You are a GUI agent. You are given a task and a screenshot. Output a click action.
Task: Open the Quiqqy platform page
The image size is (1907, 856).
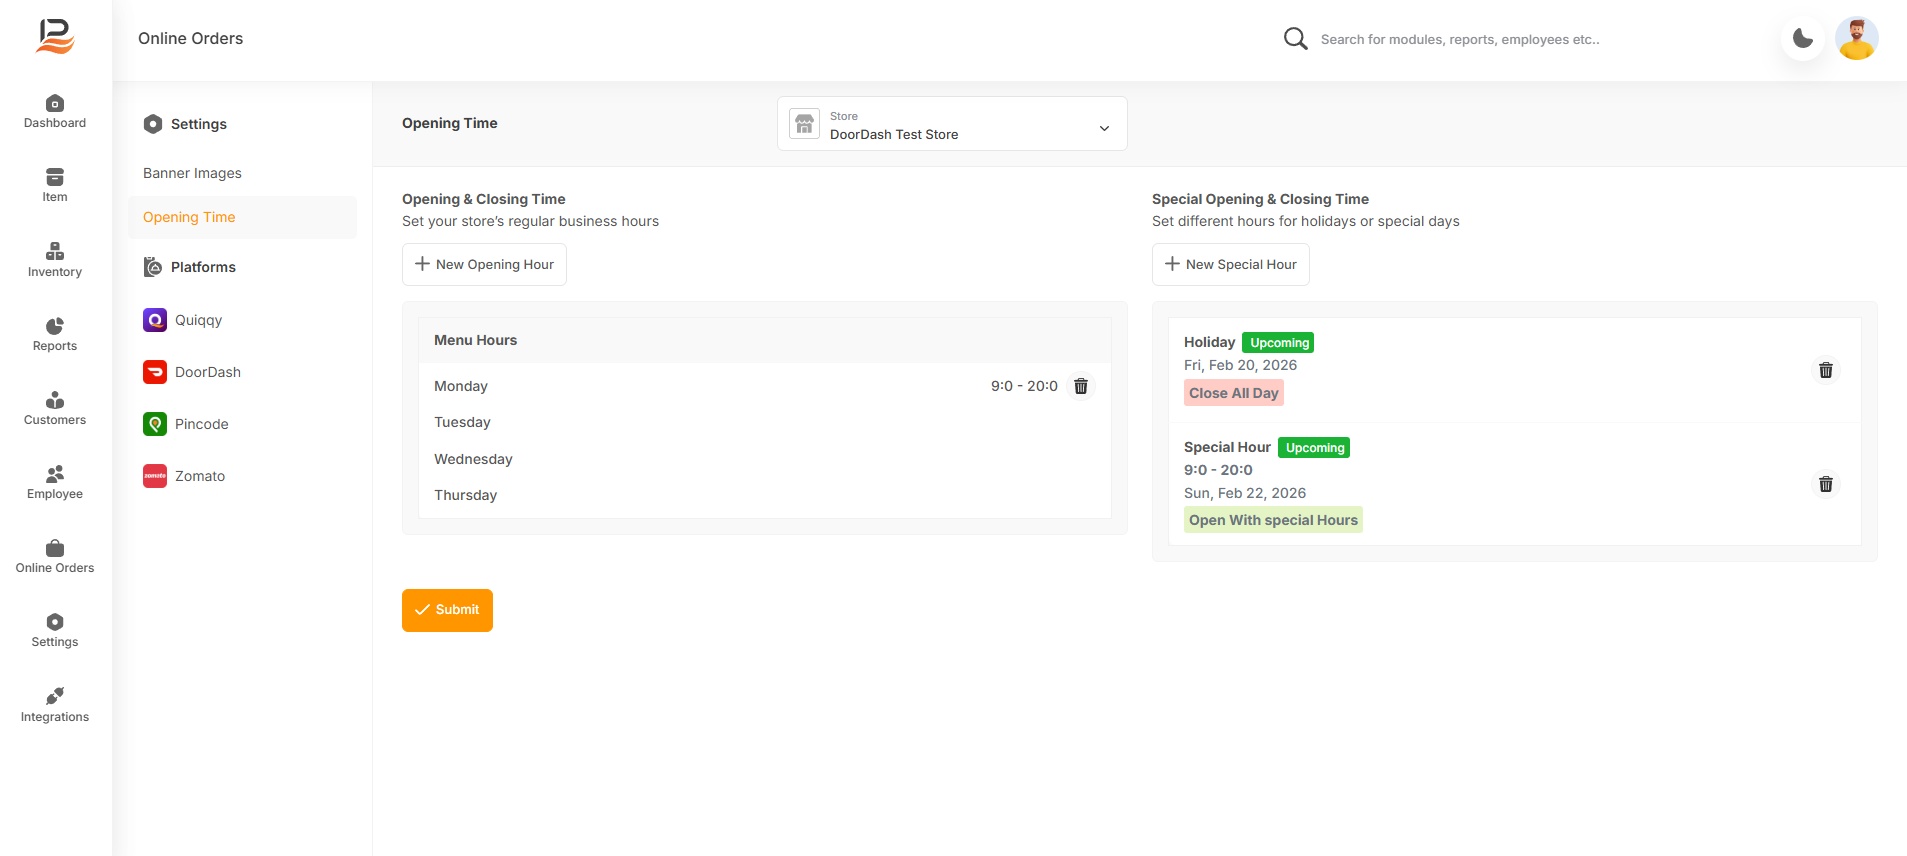tap(198, 320)
